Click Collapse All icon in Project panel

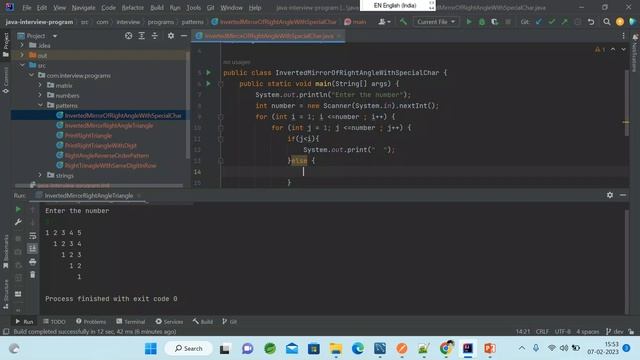coord(155,36)
